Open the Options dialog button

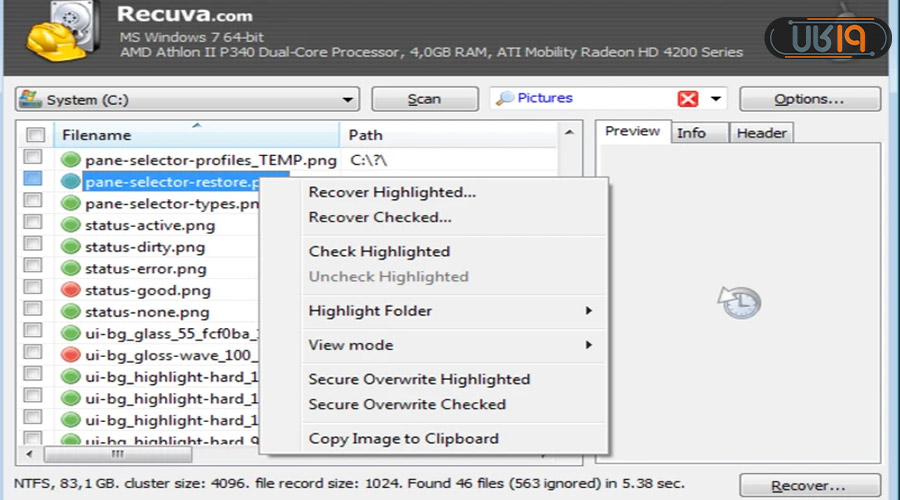pyautogui.click(x=809, y=99)
